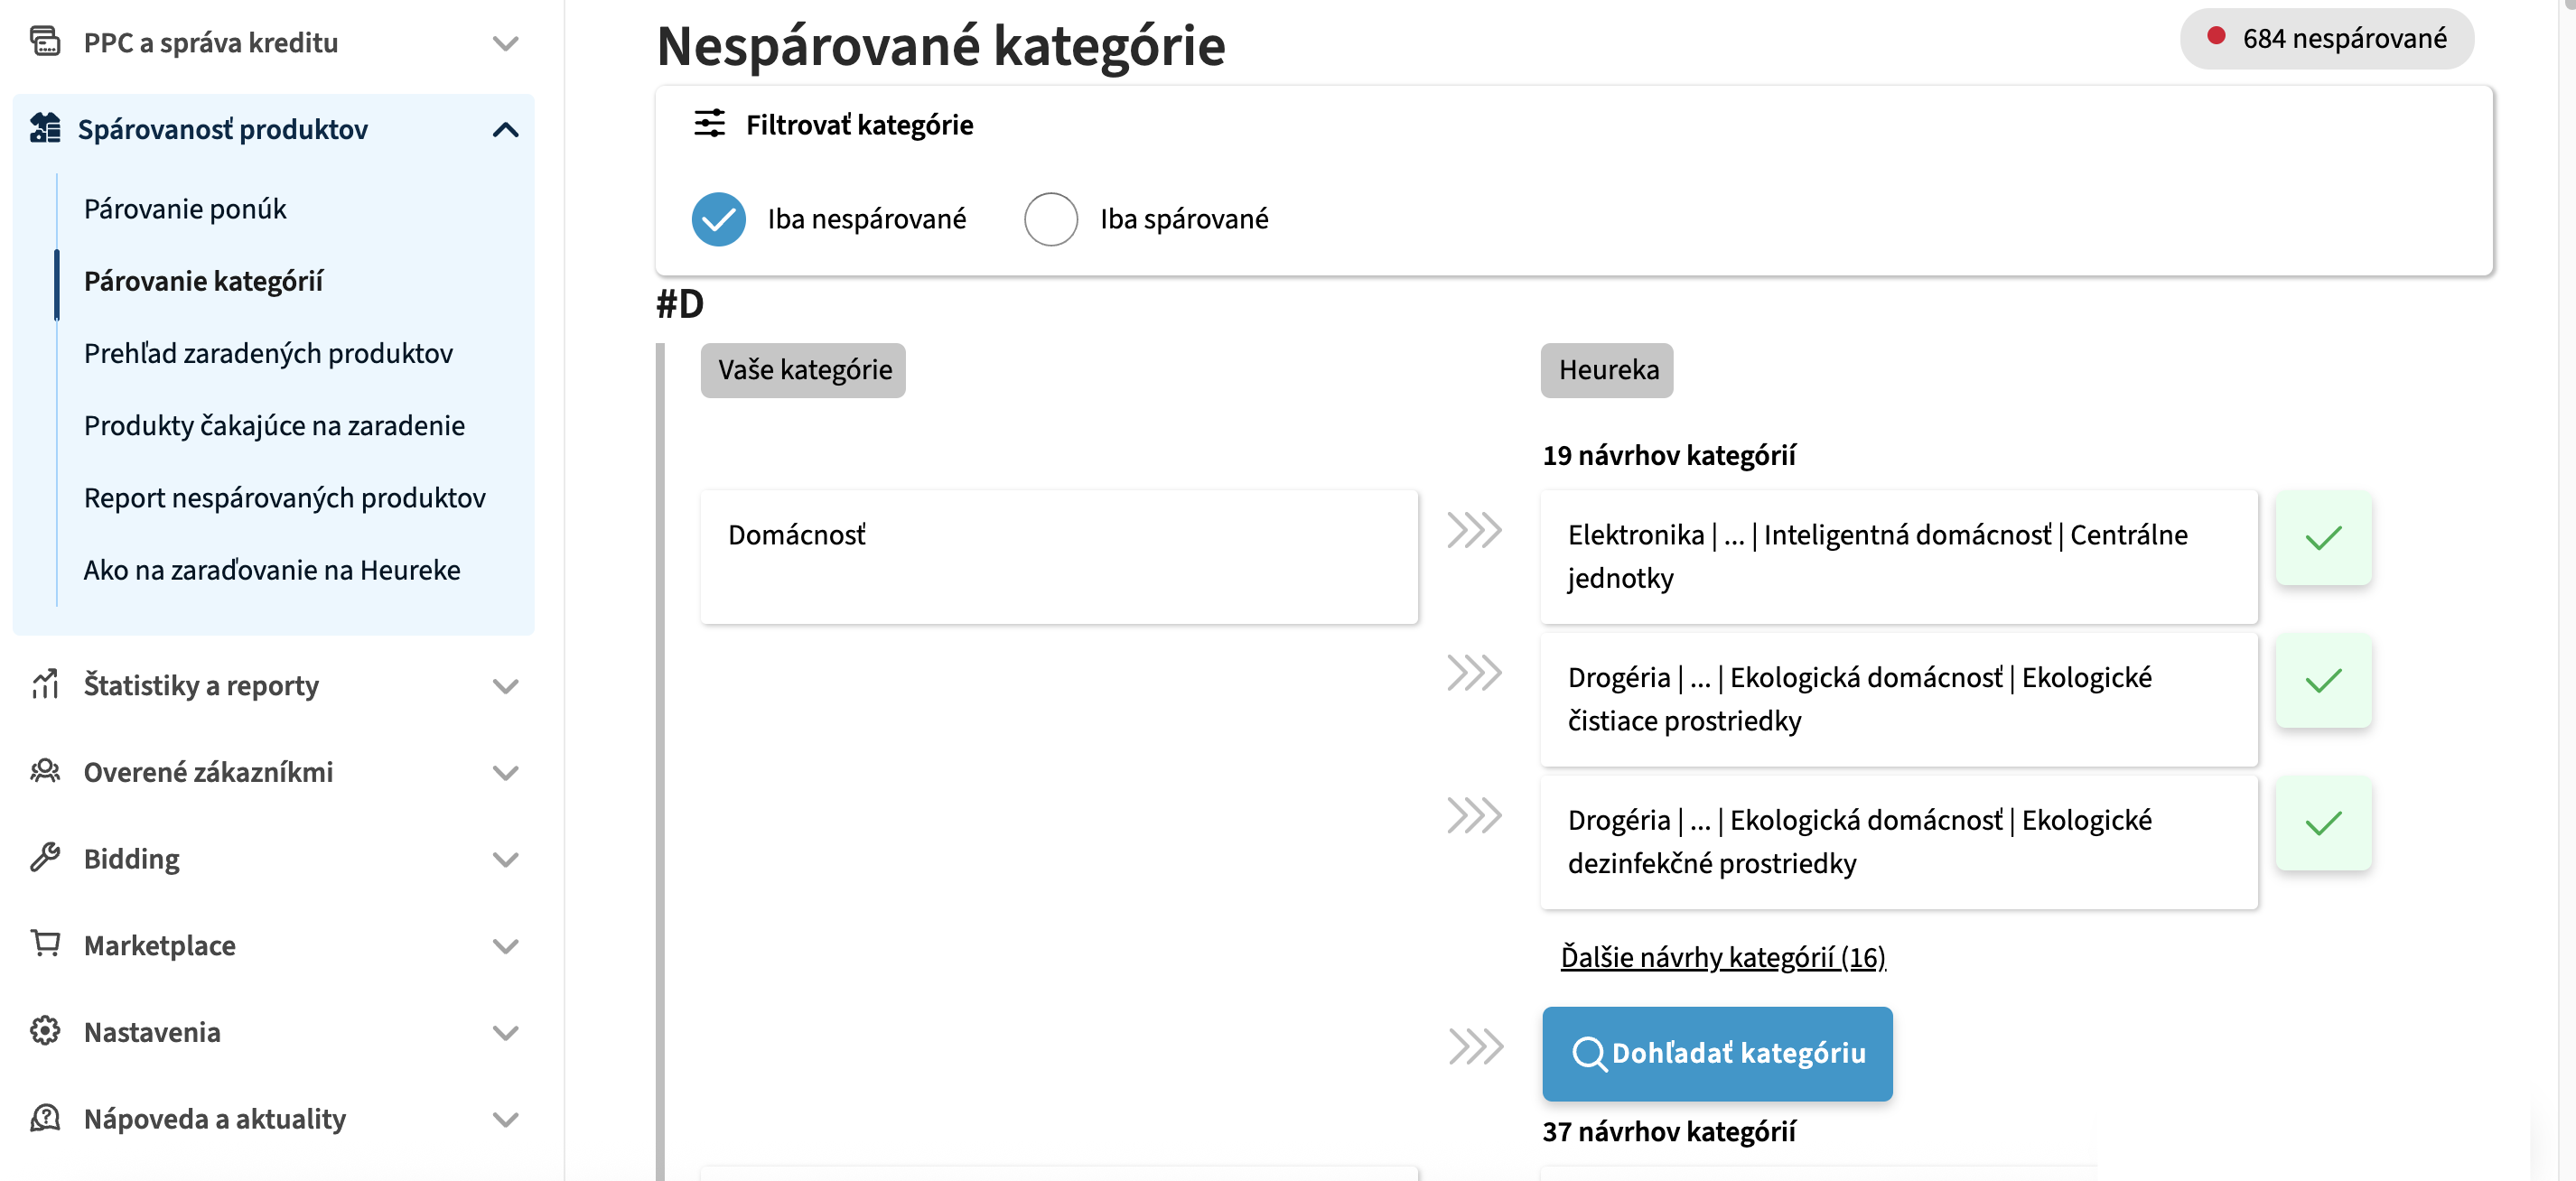This screenshot has width=2576, height=1181.
Task: Click the triple arrow next to Centrálne jednotky
Action: pos(1475,530)
